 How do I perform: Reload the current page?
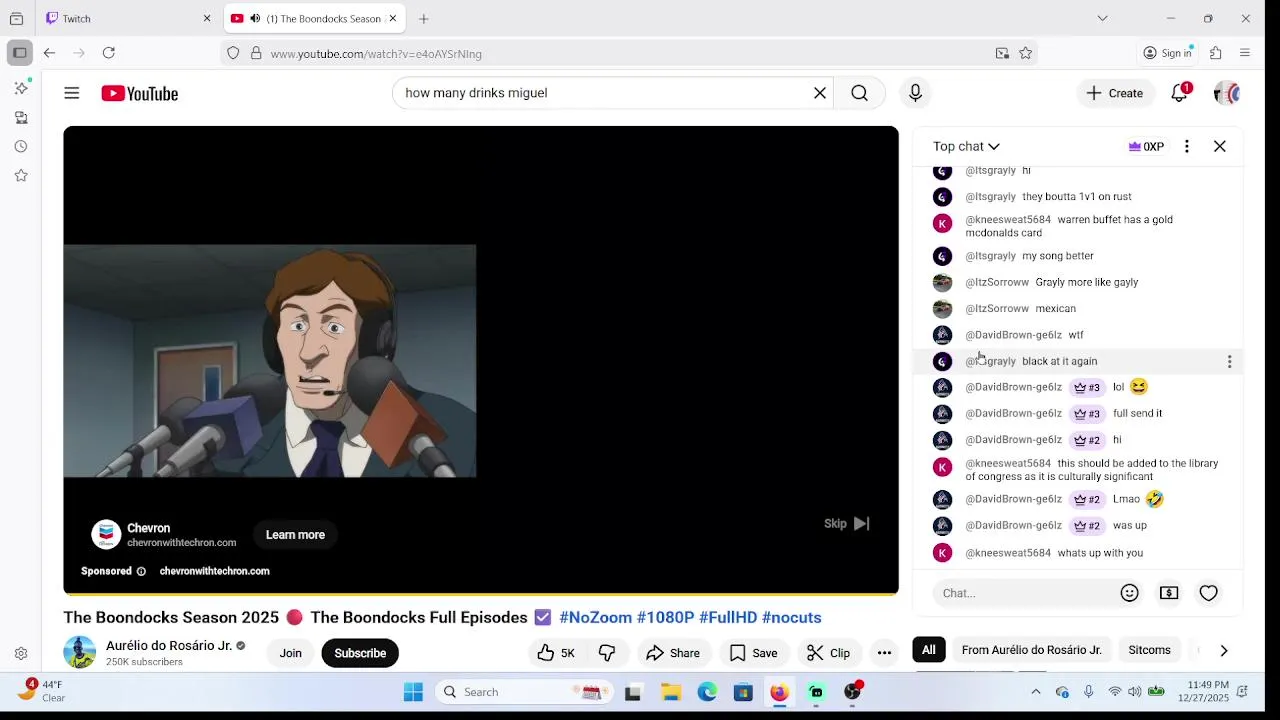tap(109, 53)
